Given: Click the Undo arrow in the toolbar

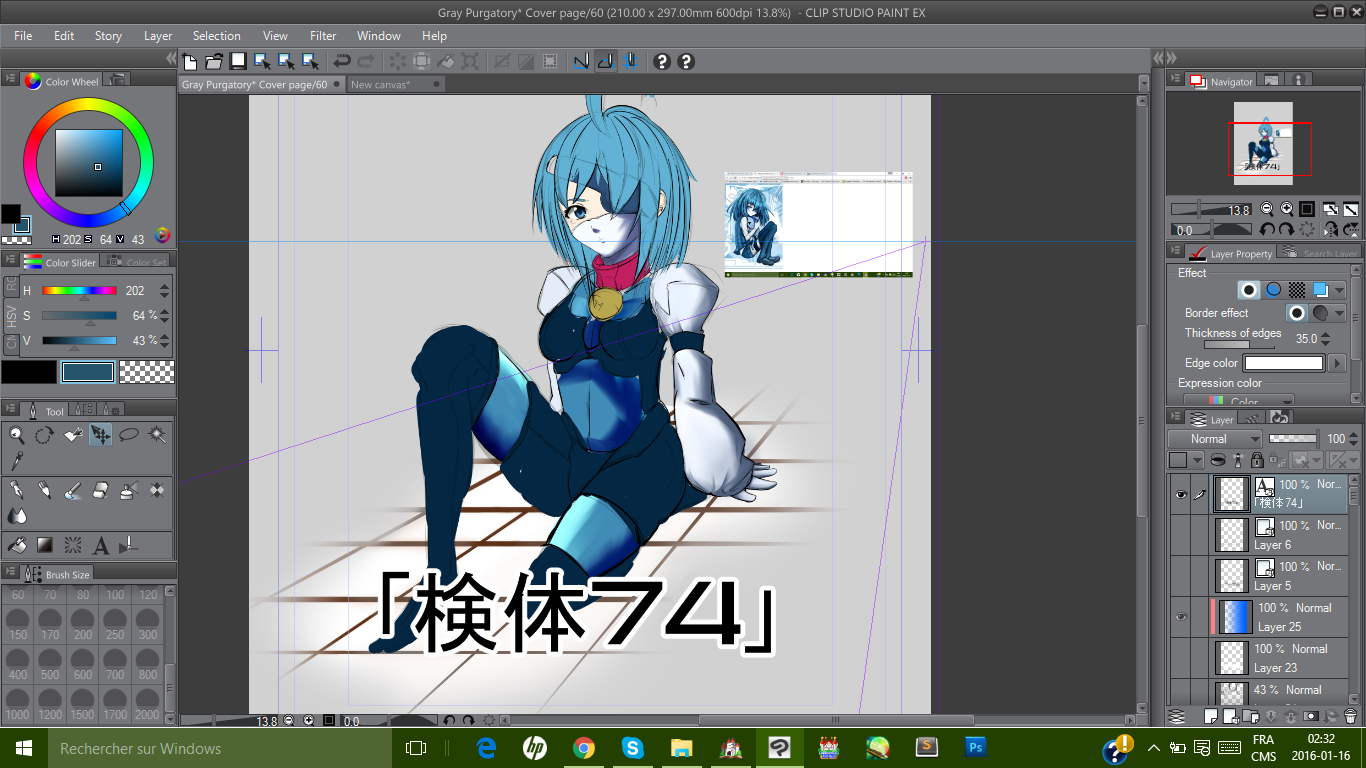Looking at the screenshot, I should point(342,61).
